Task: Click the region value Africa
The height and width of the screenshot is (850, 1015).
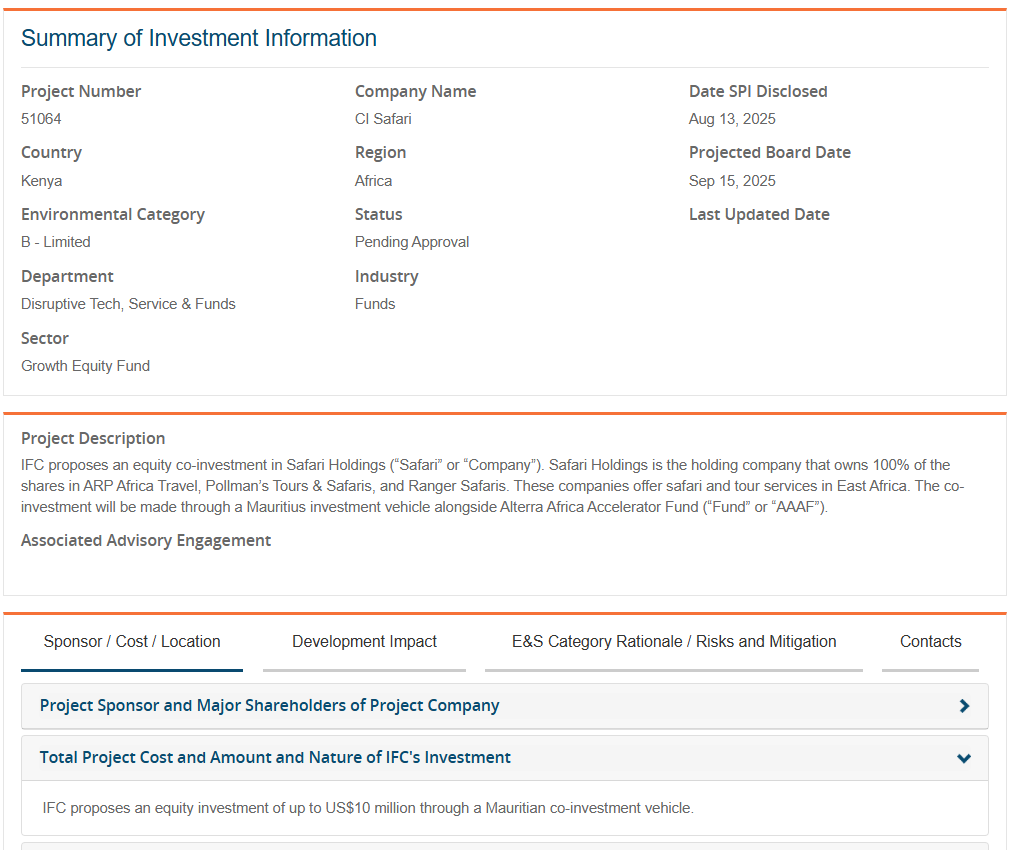Action: [374, 181]
